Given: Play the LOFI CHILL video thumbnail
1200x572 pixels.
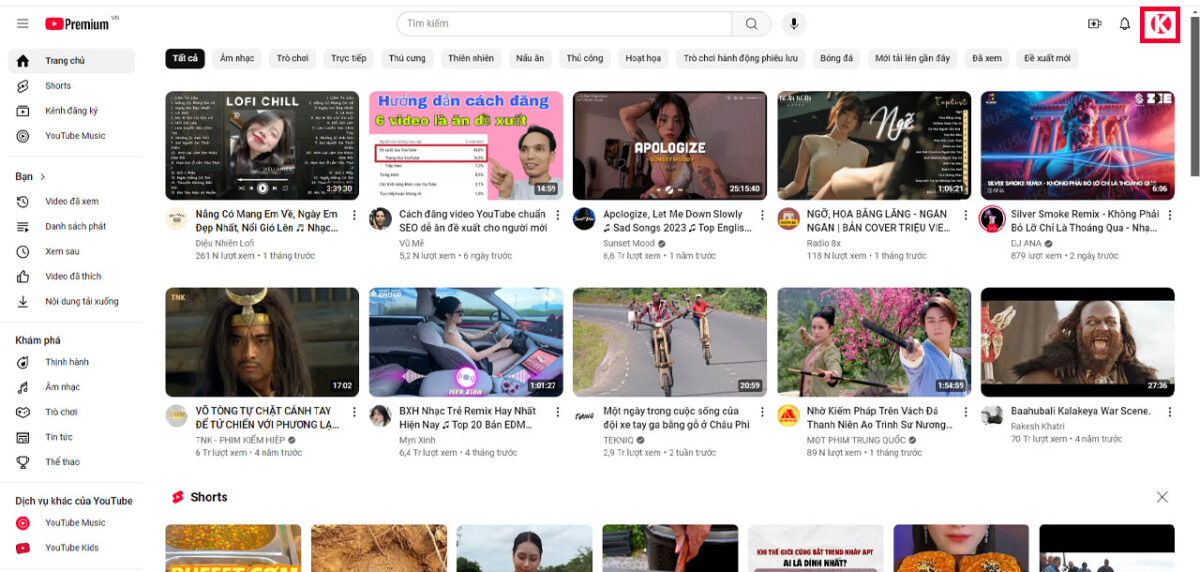Looking at the screenshot, I should (262, 146).
